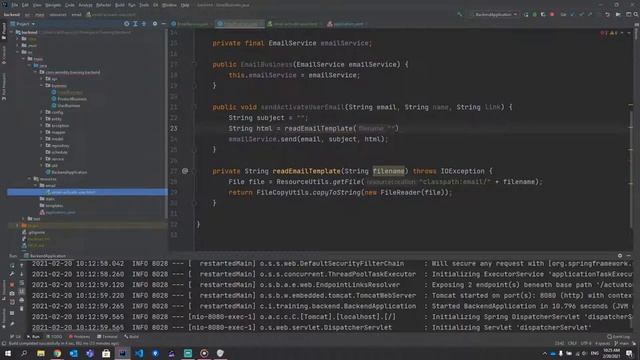Screen dimensions: 640x360
Task: Select the root 'backend' project node
Action: pyautogui.click(x=29, y=32)
